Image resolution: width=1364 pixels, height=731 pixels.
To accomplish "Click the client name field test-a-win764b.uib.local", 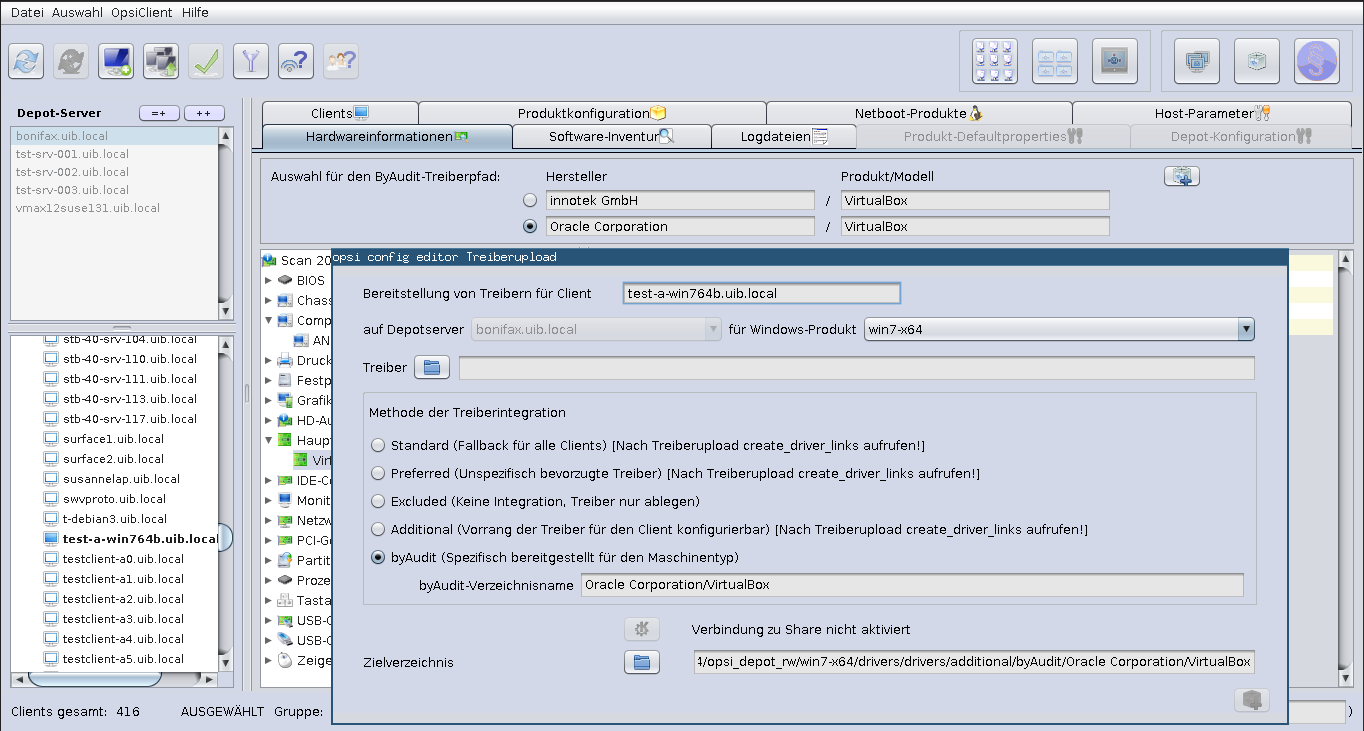I will [761, 293].
